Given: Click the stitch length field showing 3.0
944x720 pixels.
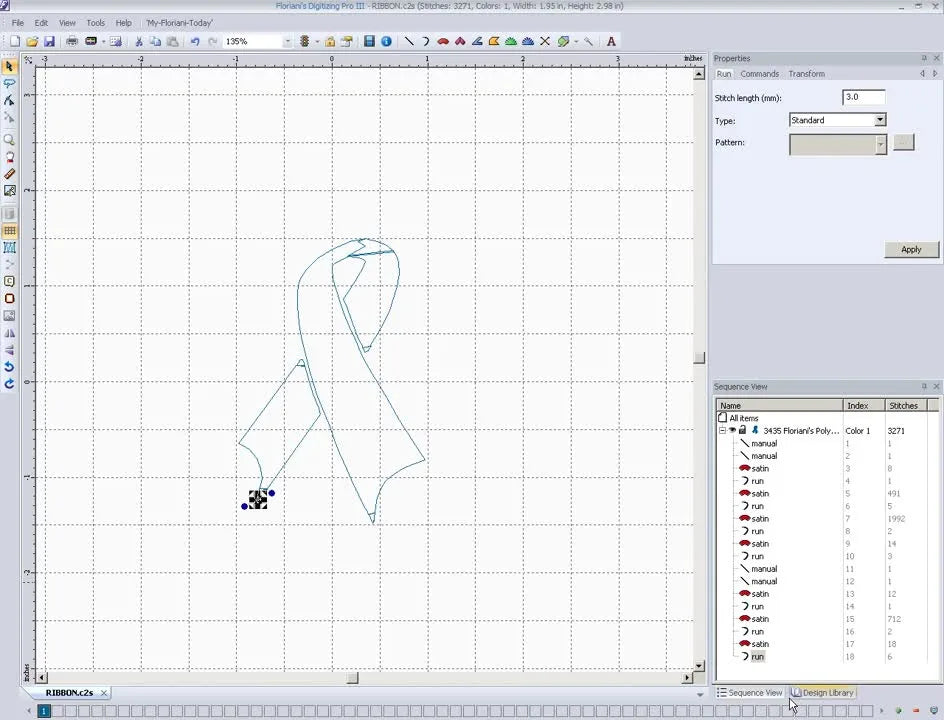Looking at the screenshot, I should (863, 97).
